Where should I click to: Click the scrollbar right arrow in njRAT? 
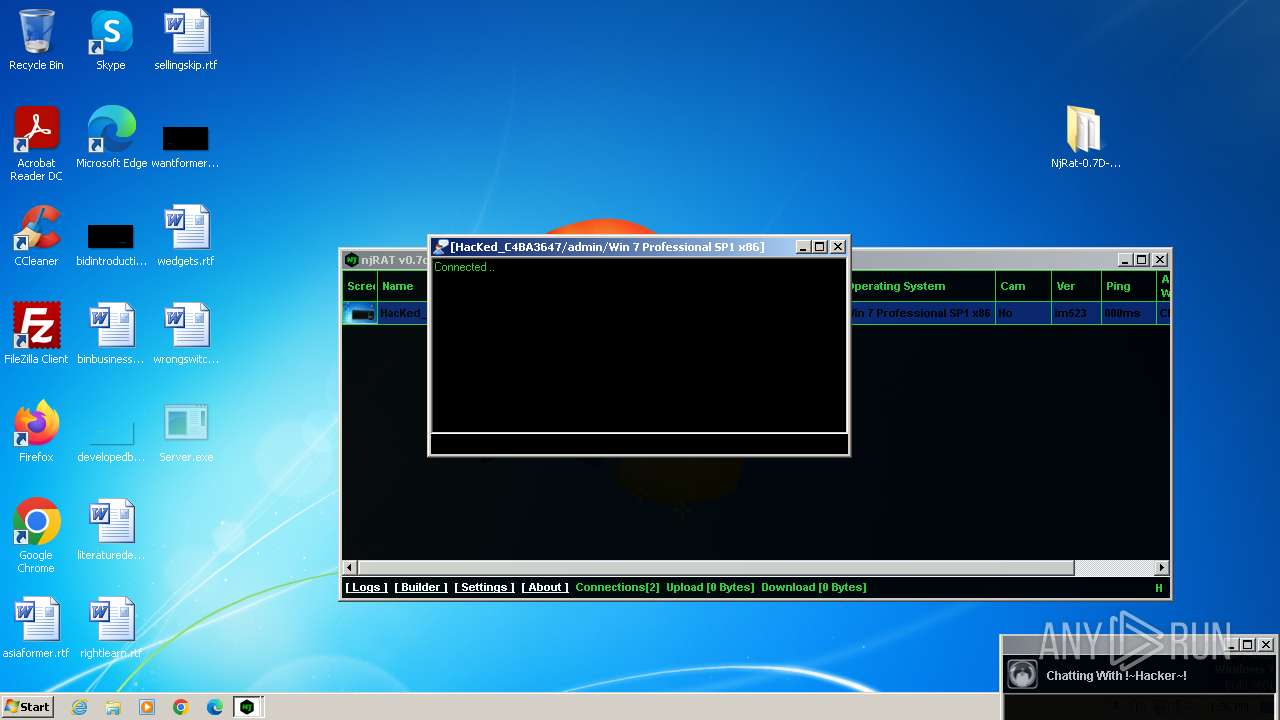pyautogui.click(x=1161, y=568)
